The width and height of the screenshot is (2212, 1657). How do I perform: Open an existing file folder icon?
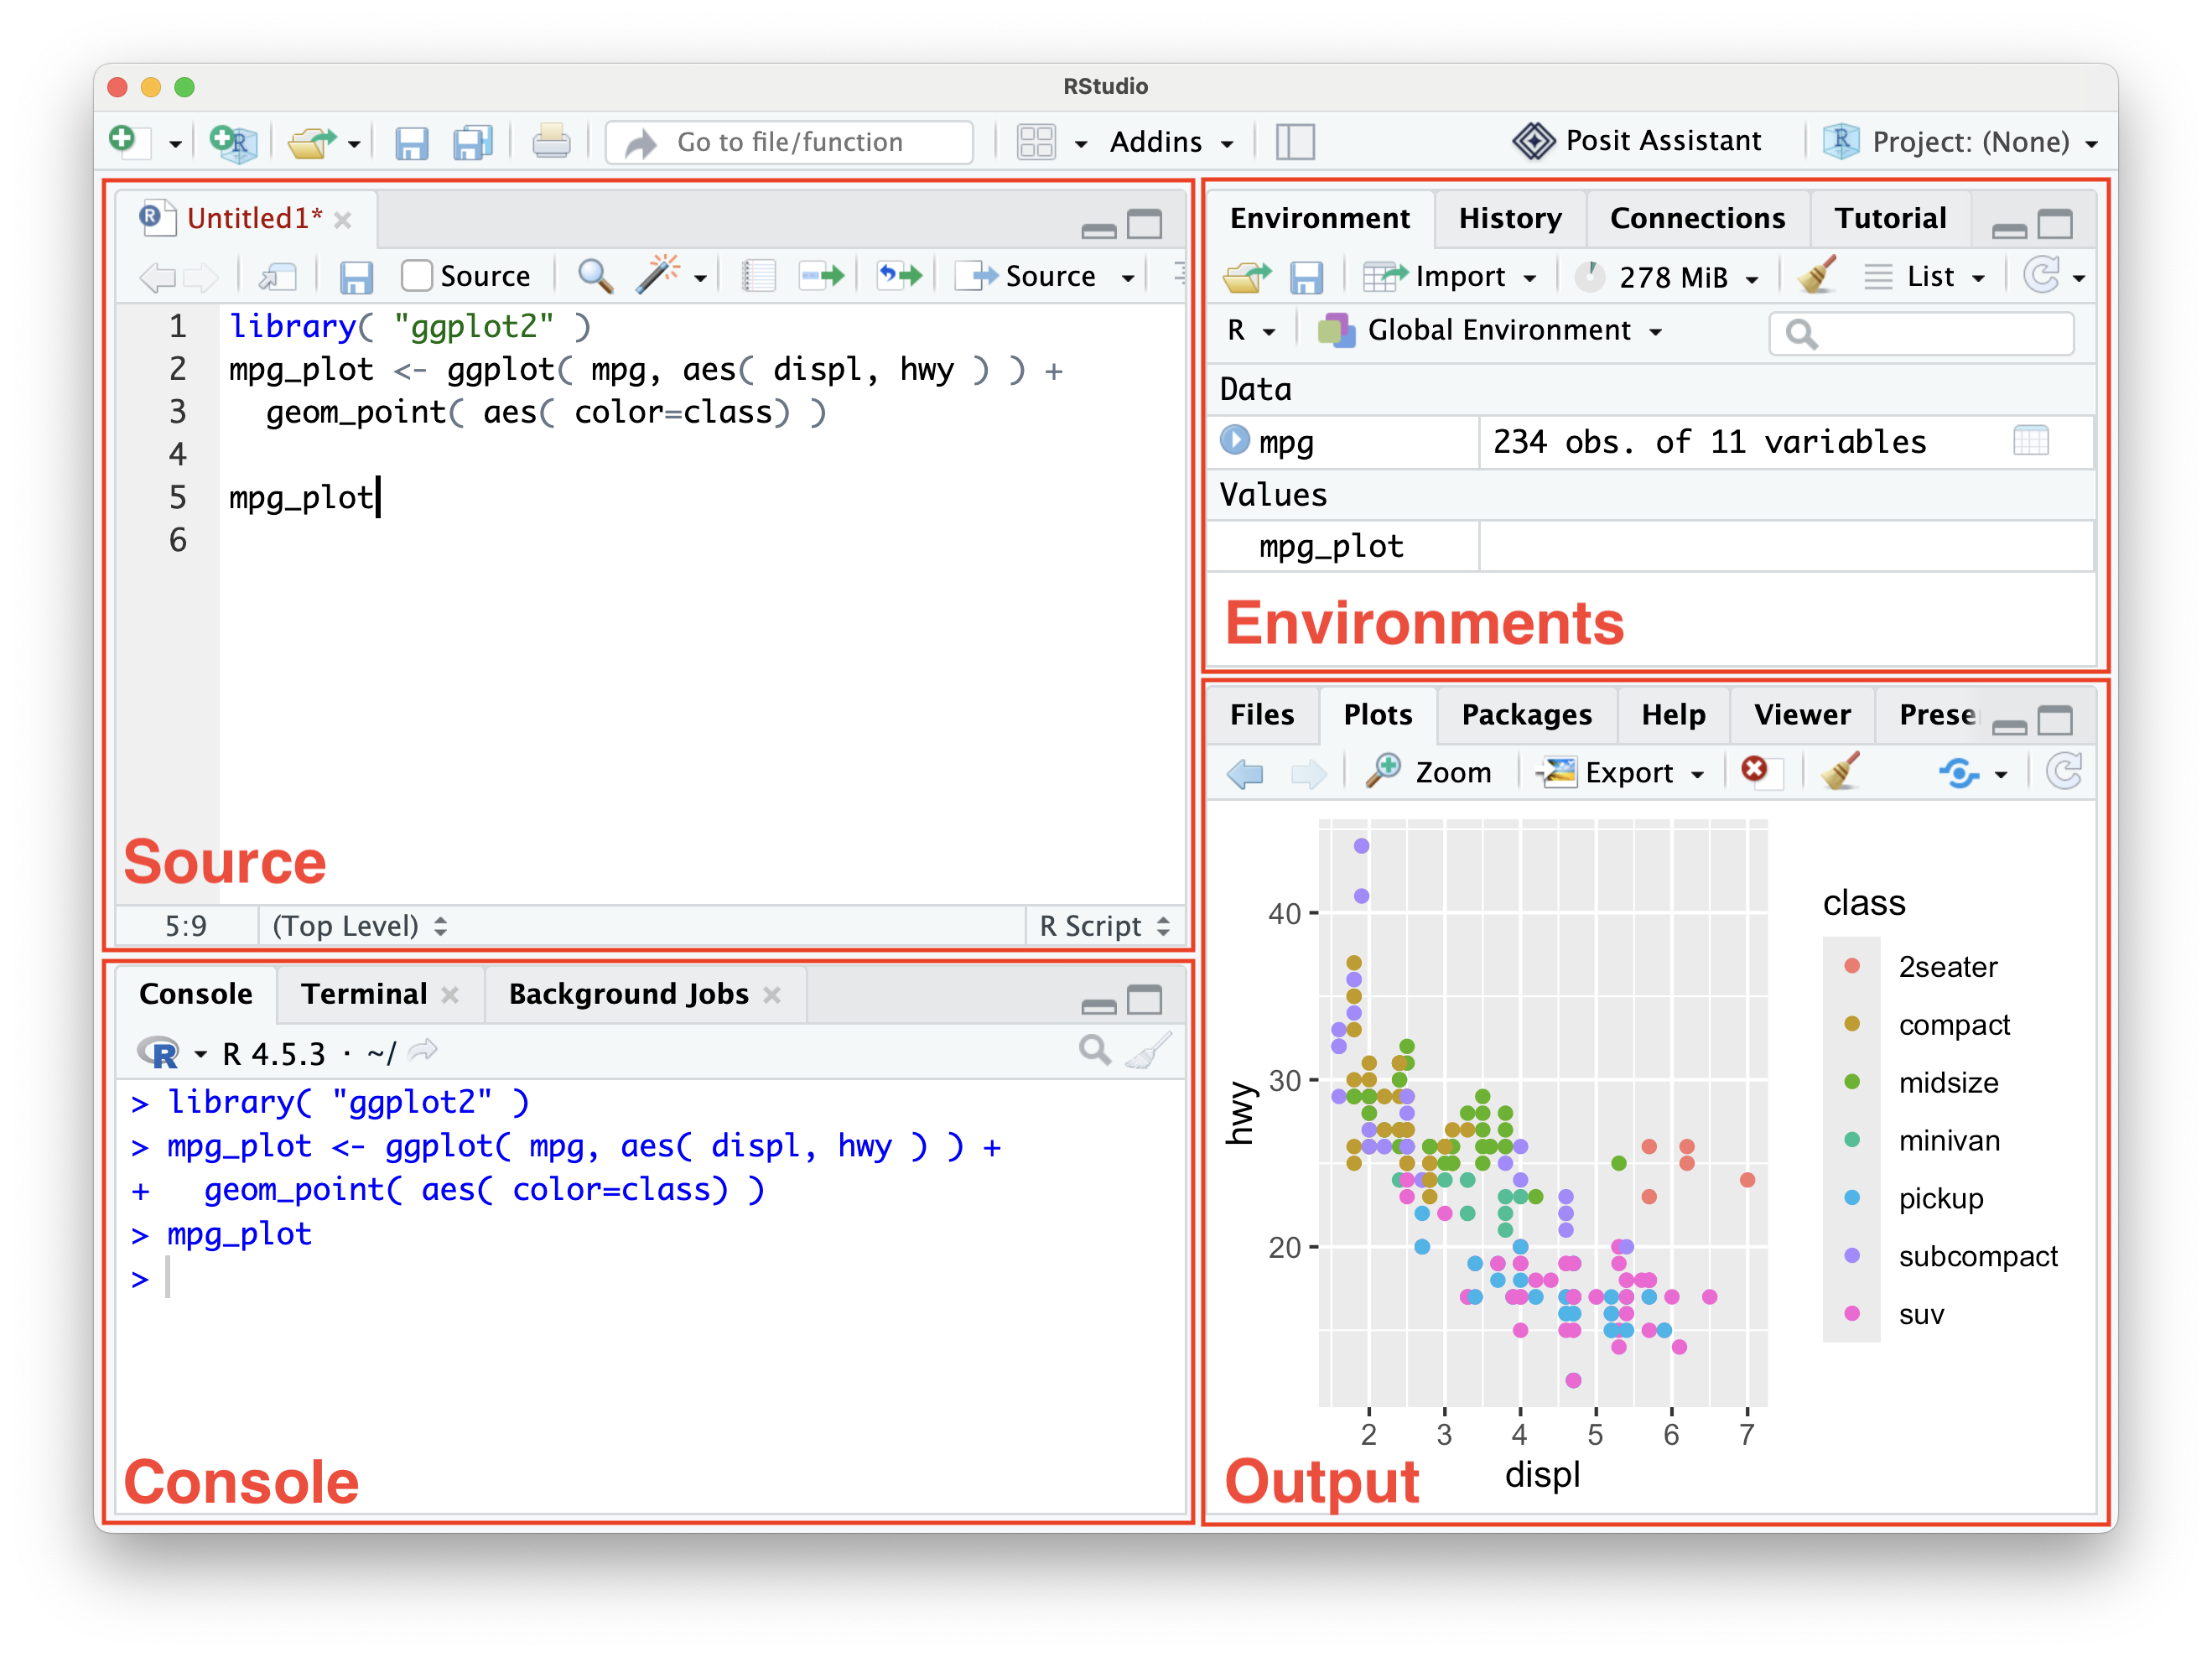coord(312,142)
